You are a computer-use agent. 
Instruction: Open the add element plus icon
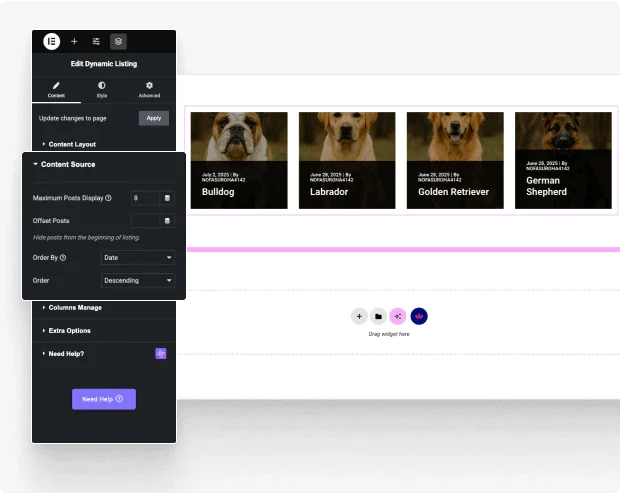(74, 42)
